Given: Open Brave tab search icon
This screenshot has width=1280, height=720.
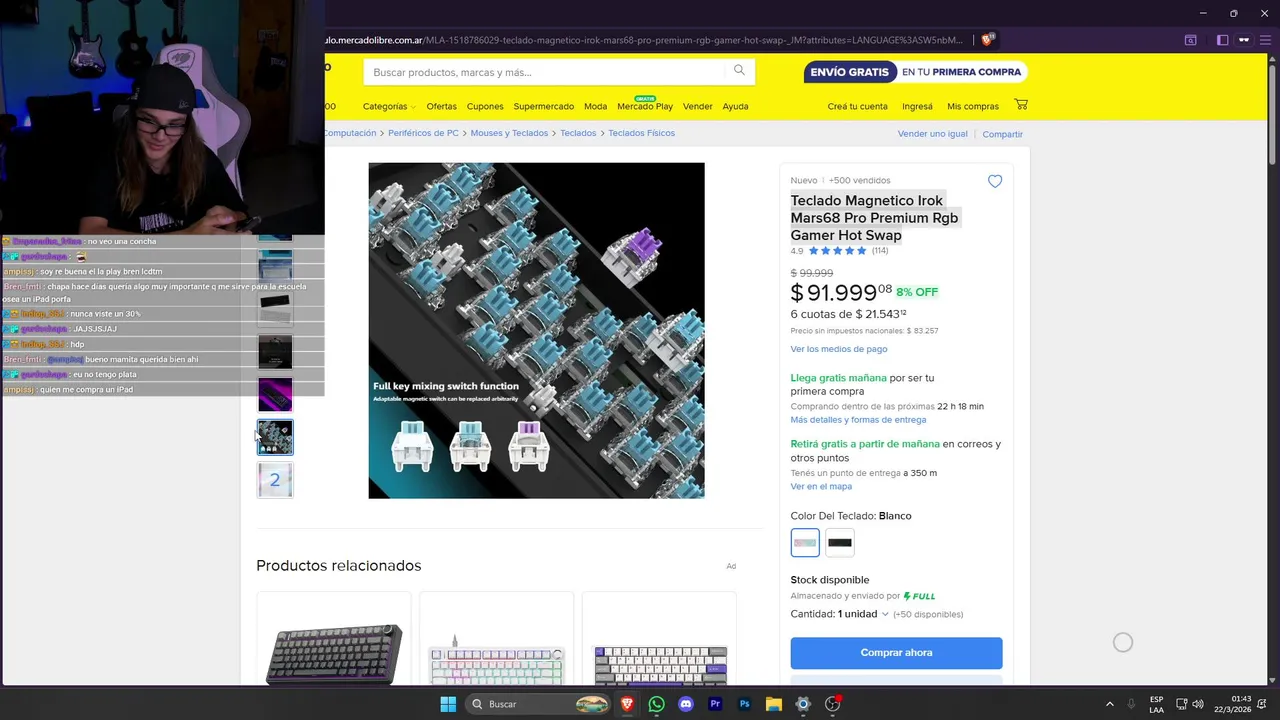Looking at the screenshot, I should click(1190, 40).
